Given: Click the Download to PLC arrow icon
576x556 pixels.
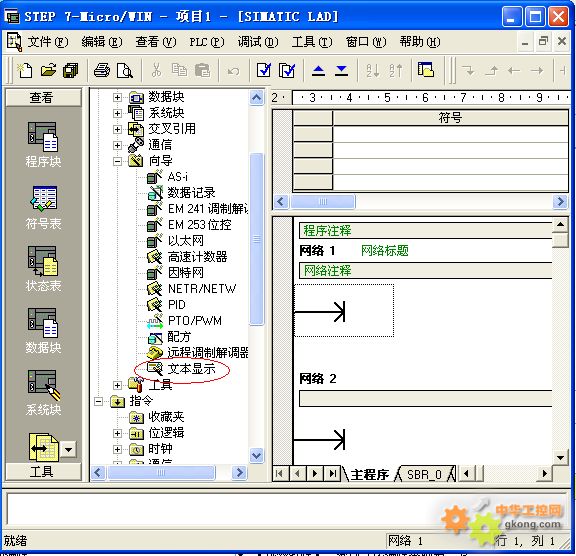Looking at the screenshot, I should point(341,71).
